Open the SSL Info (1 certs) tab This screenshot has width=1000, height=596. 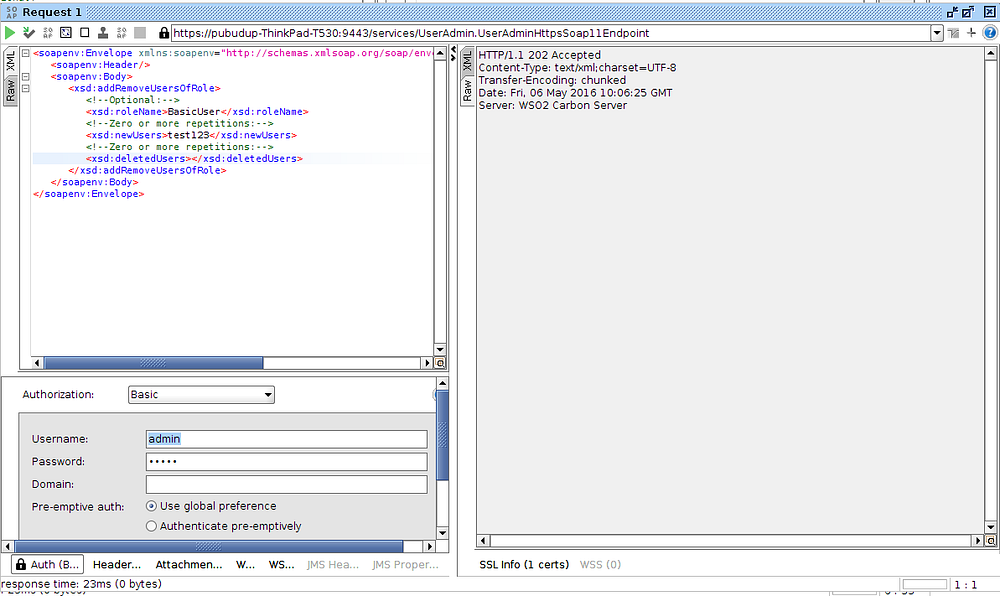tap(524, 564)
